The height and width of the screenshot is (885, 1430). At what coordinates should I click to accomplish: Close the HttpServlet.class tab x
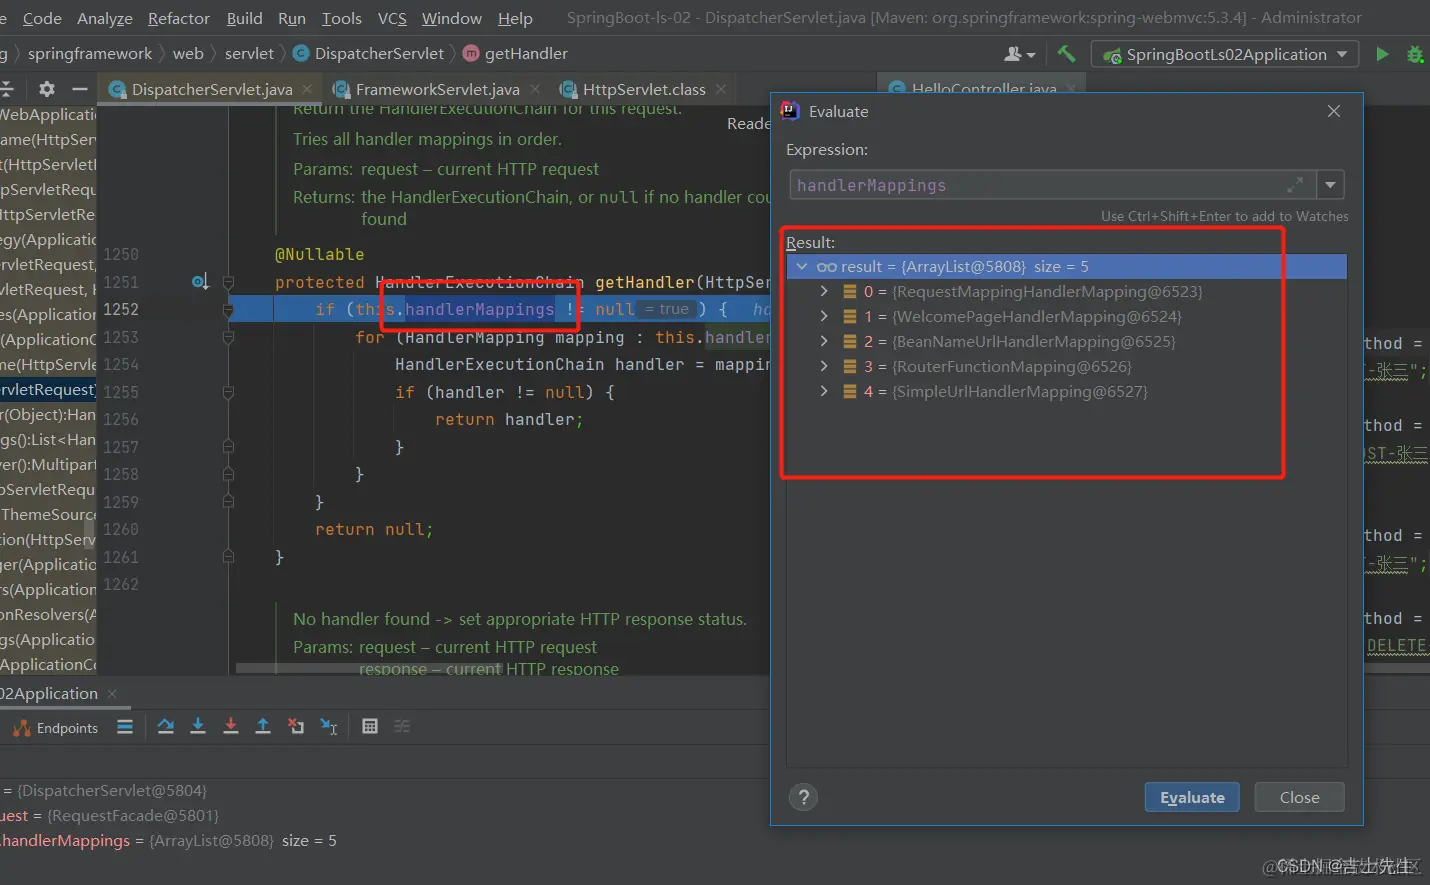pos(721,89)
